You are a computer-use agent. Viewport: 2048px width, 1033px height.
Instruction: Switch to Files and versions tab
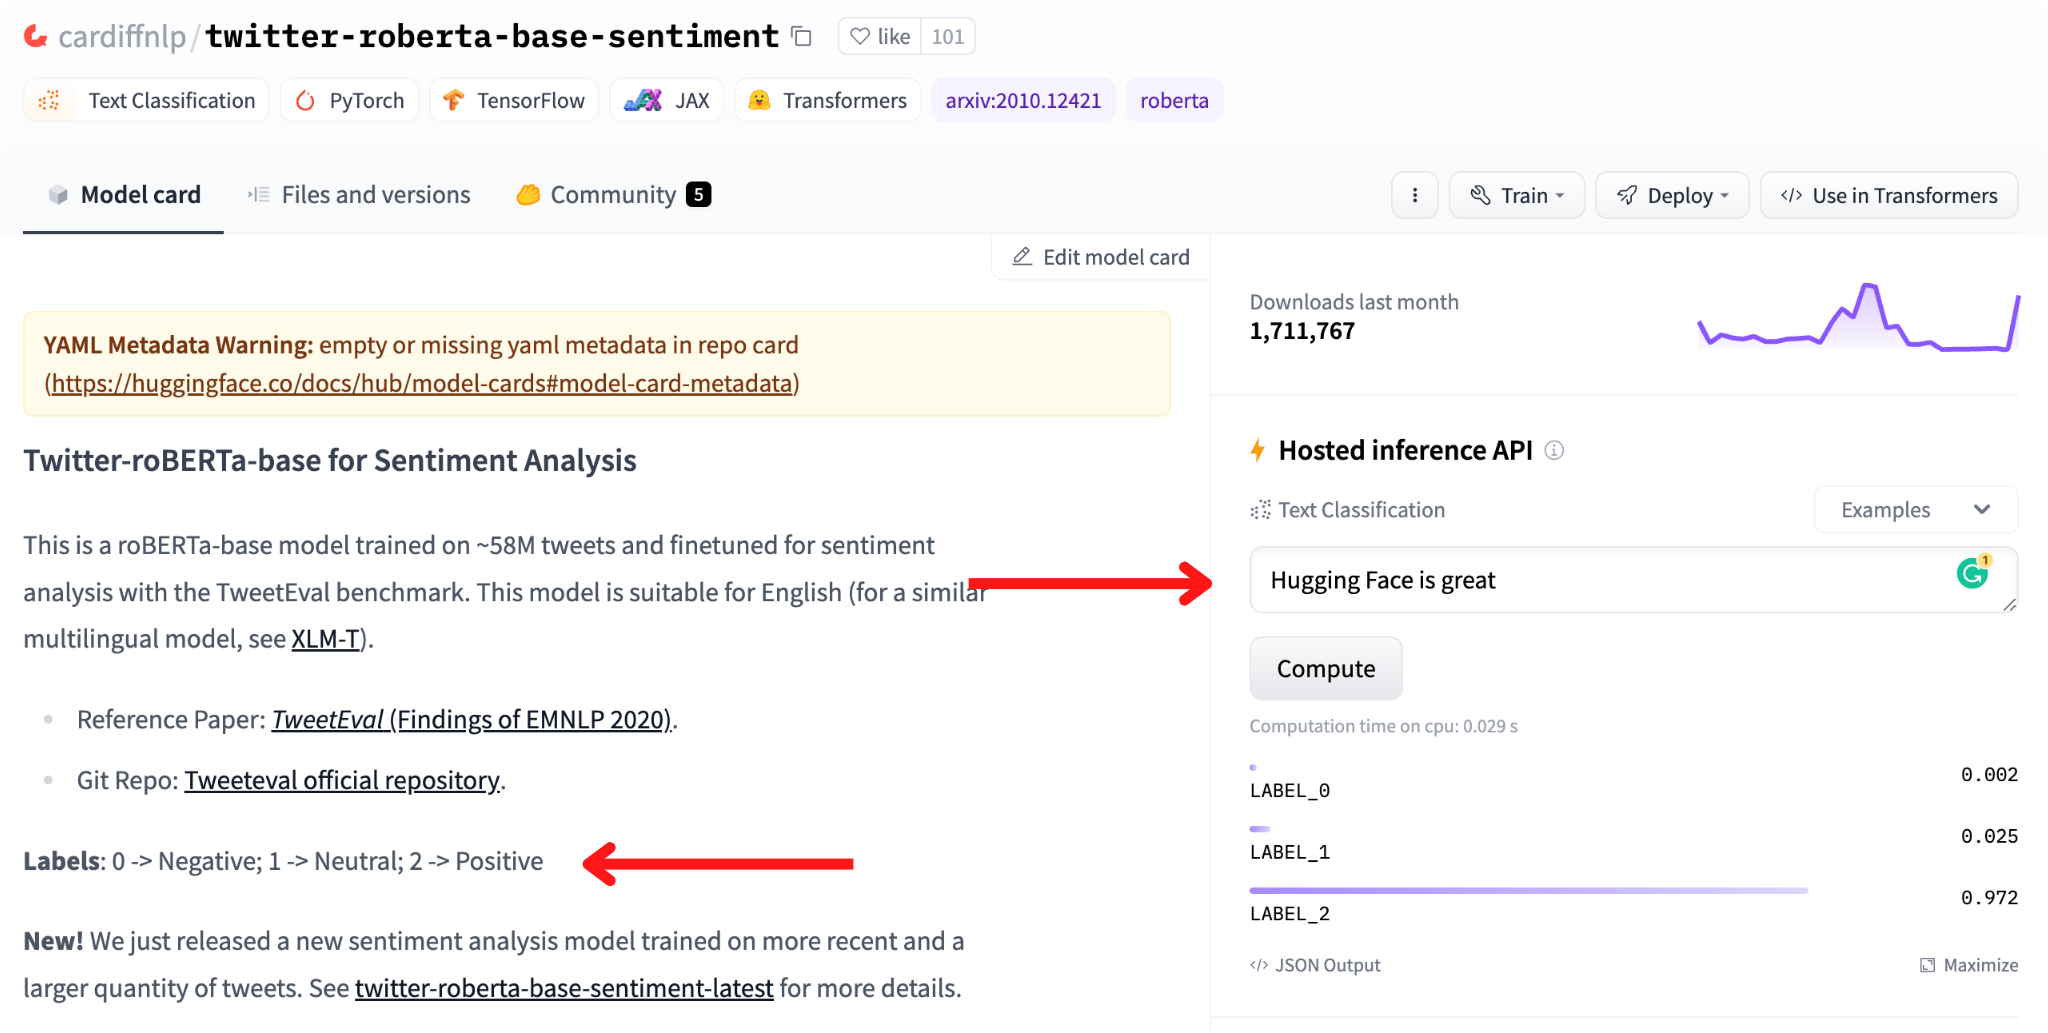pyautogui.click(x=359, y=195)
